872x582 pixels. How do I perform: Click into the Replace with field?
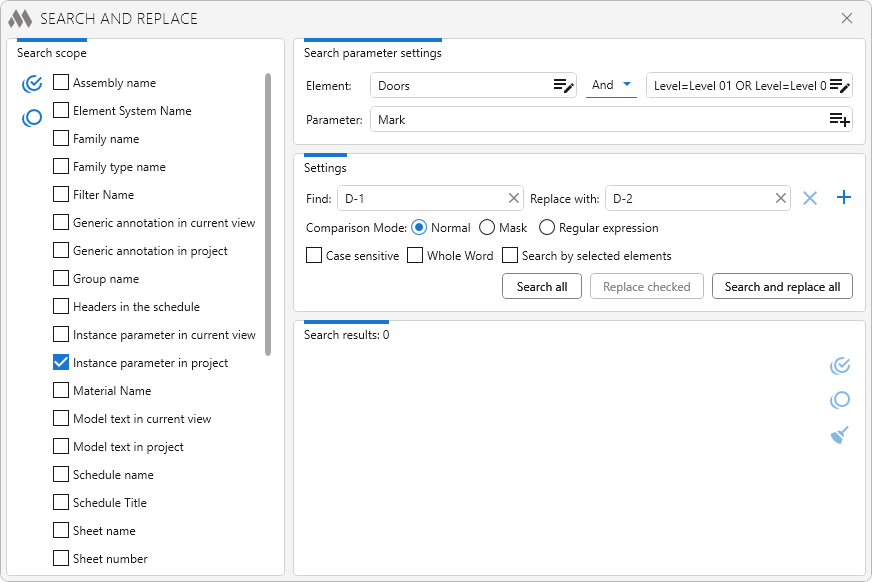(690, 198)
